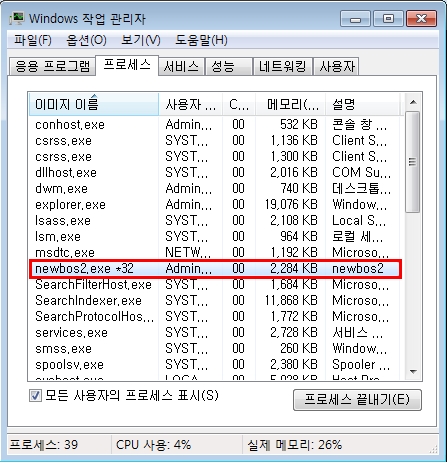
Task: Click the 11,868 KB memory cell
Action: (291, 301)
